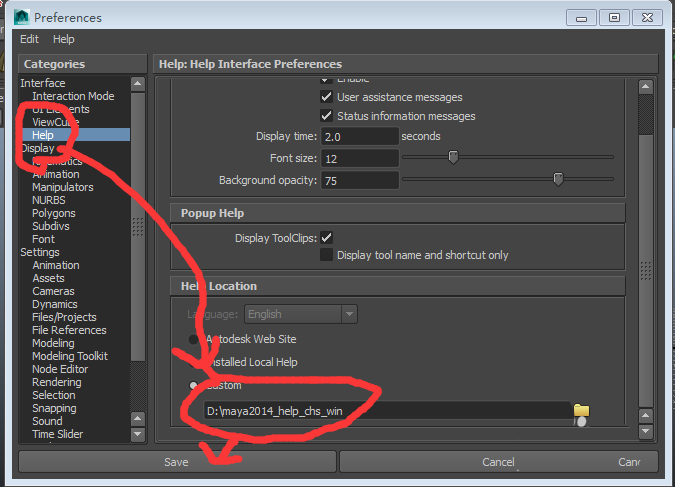
Task: Click the categories list bottom scroll down arrow
Action: [x=138, y=434]
